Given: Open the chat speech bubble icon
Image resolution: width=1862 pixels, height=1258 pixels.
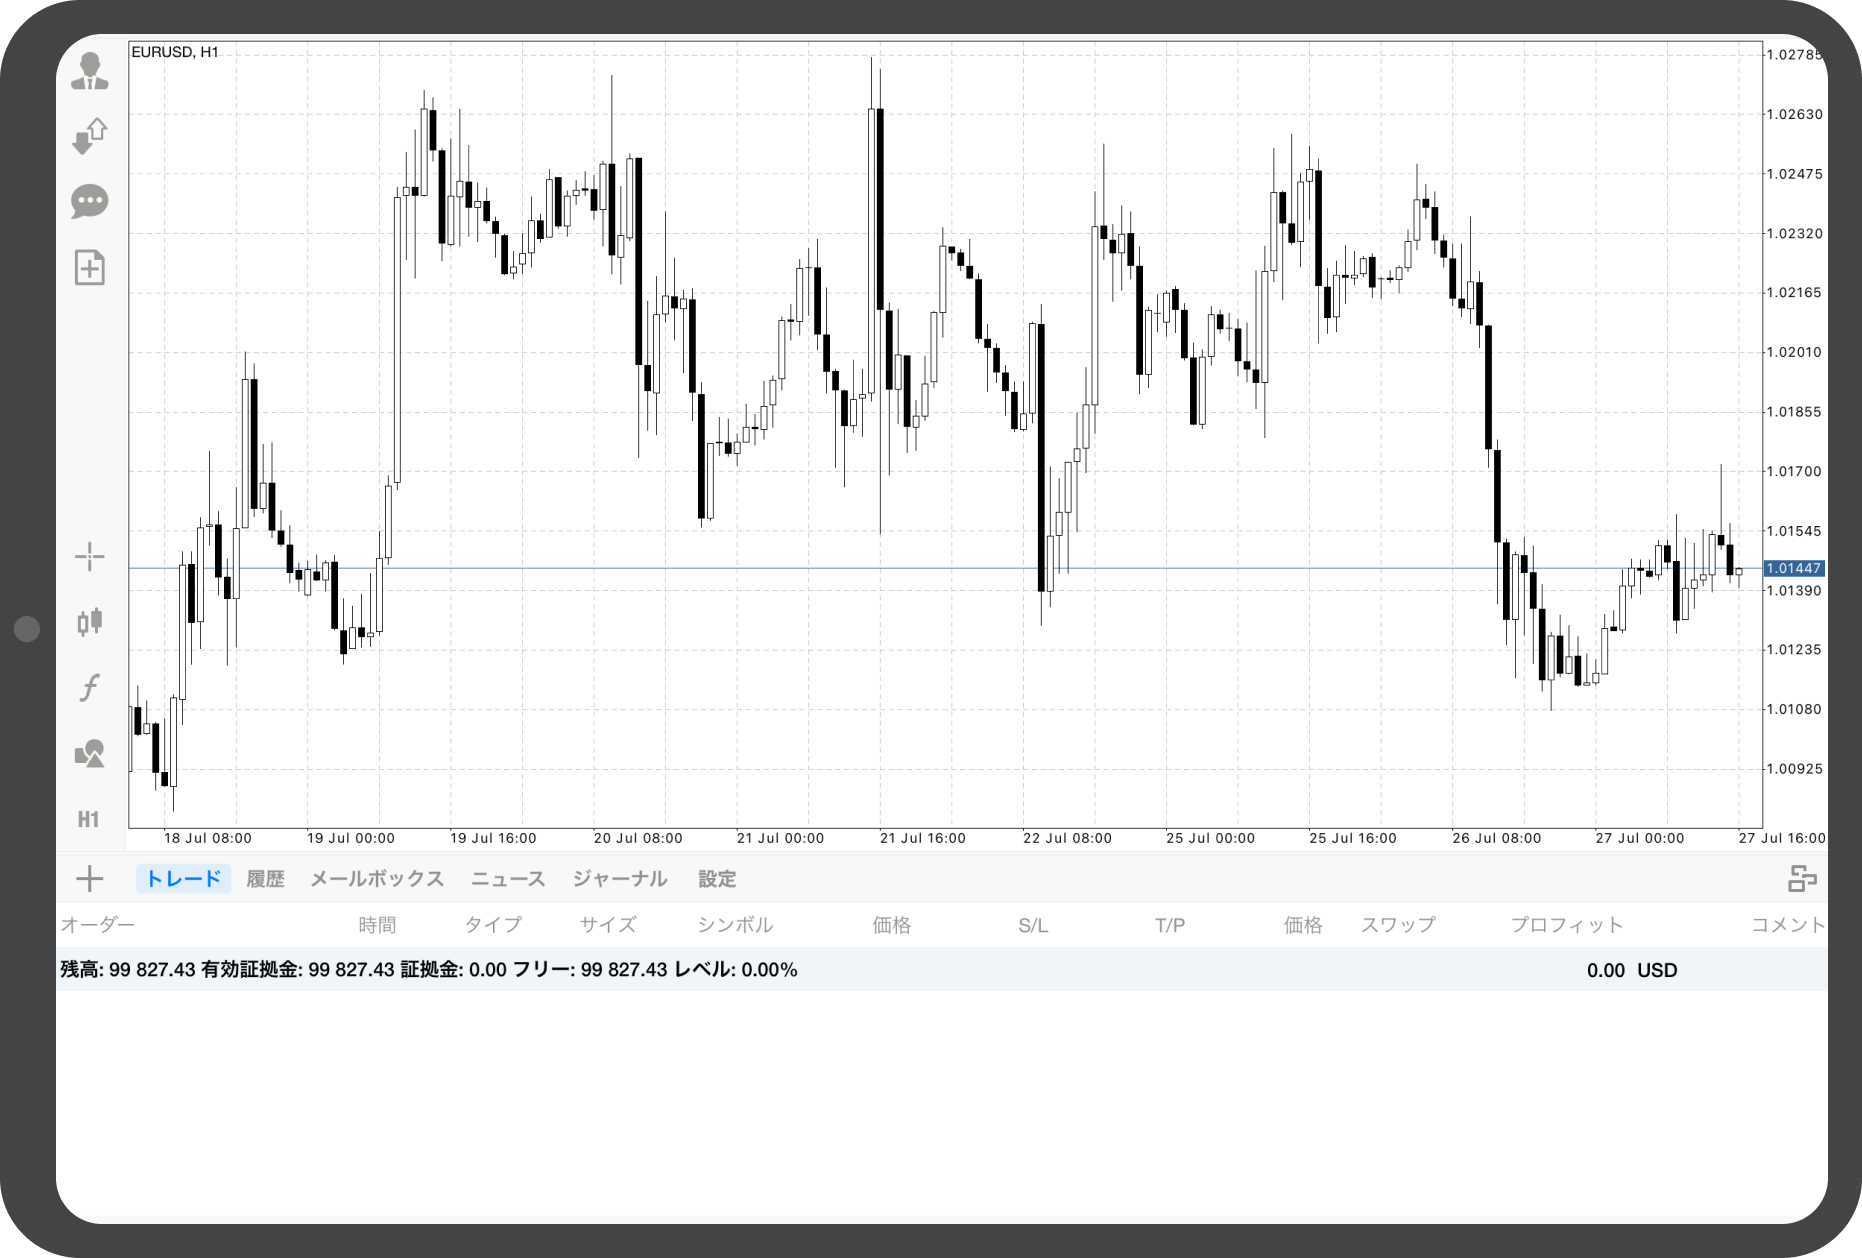Looking at the screenshot, I should click(x=90, y=201).
